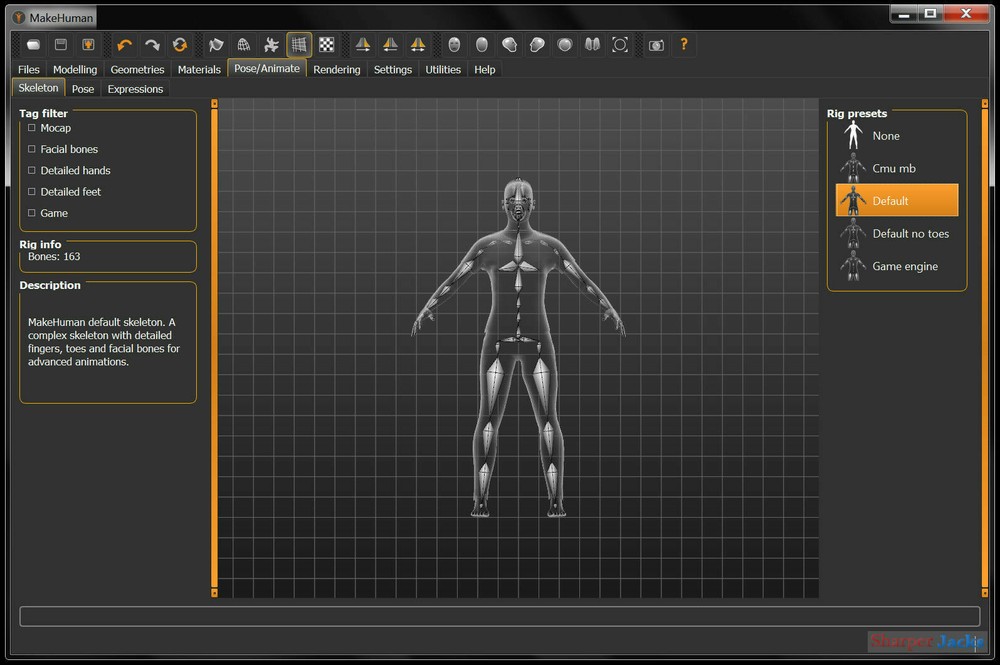
Task: Open the Geometries tab
Action: click(137, 69)
